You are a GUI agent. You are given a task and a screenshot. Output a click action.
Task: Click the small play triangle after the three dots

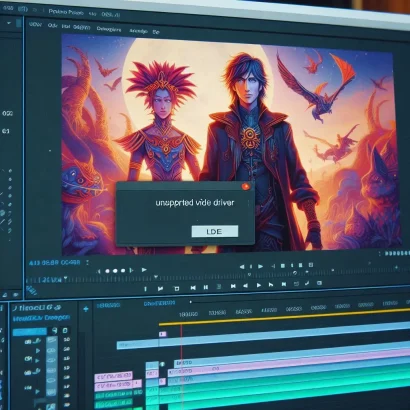point(144,269)
